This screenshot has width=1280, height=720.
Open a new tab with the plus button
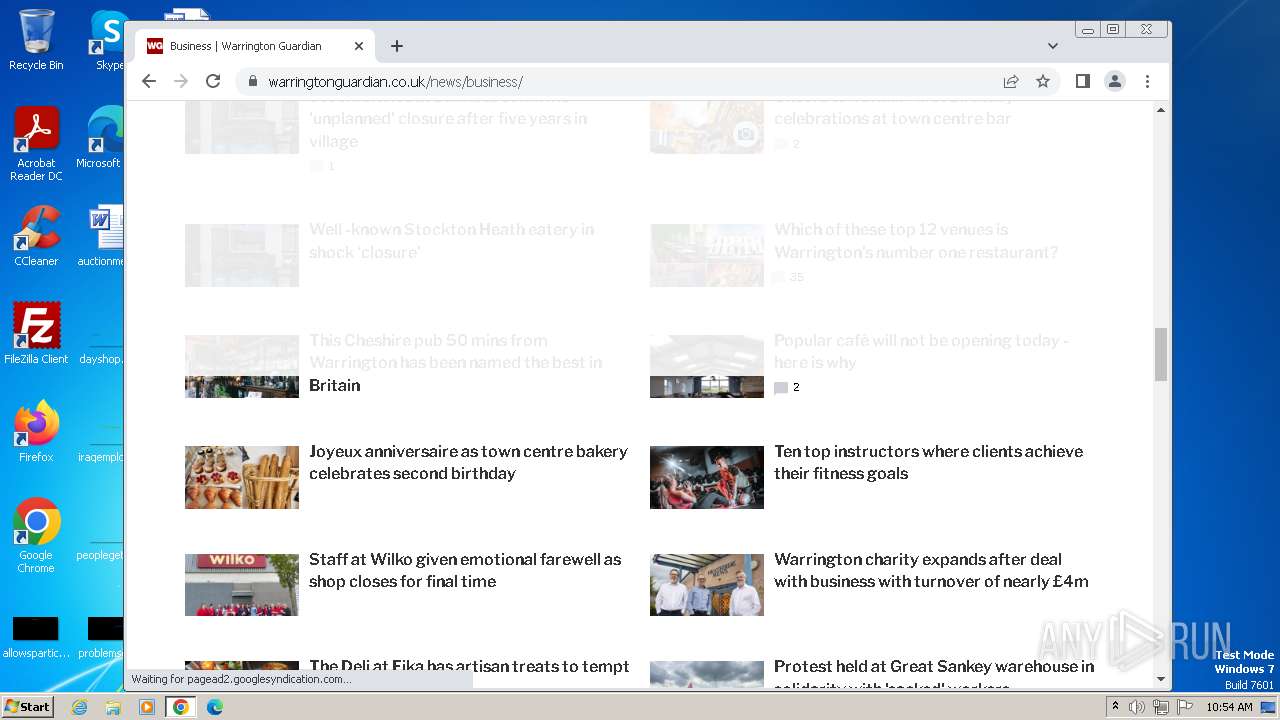397,46
